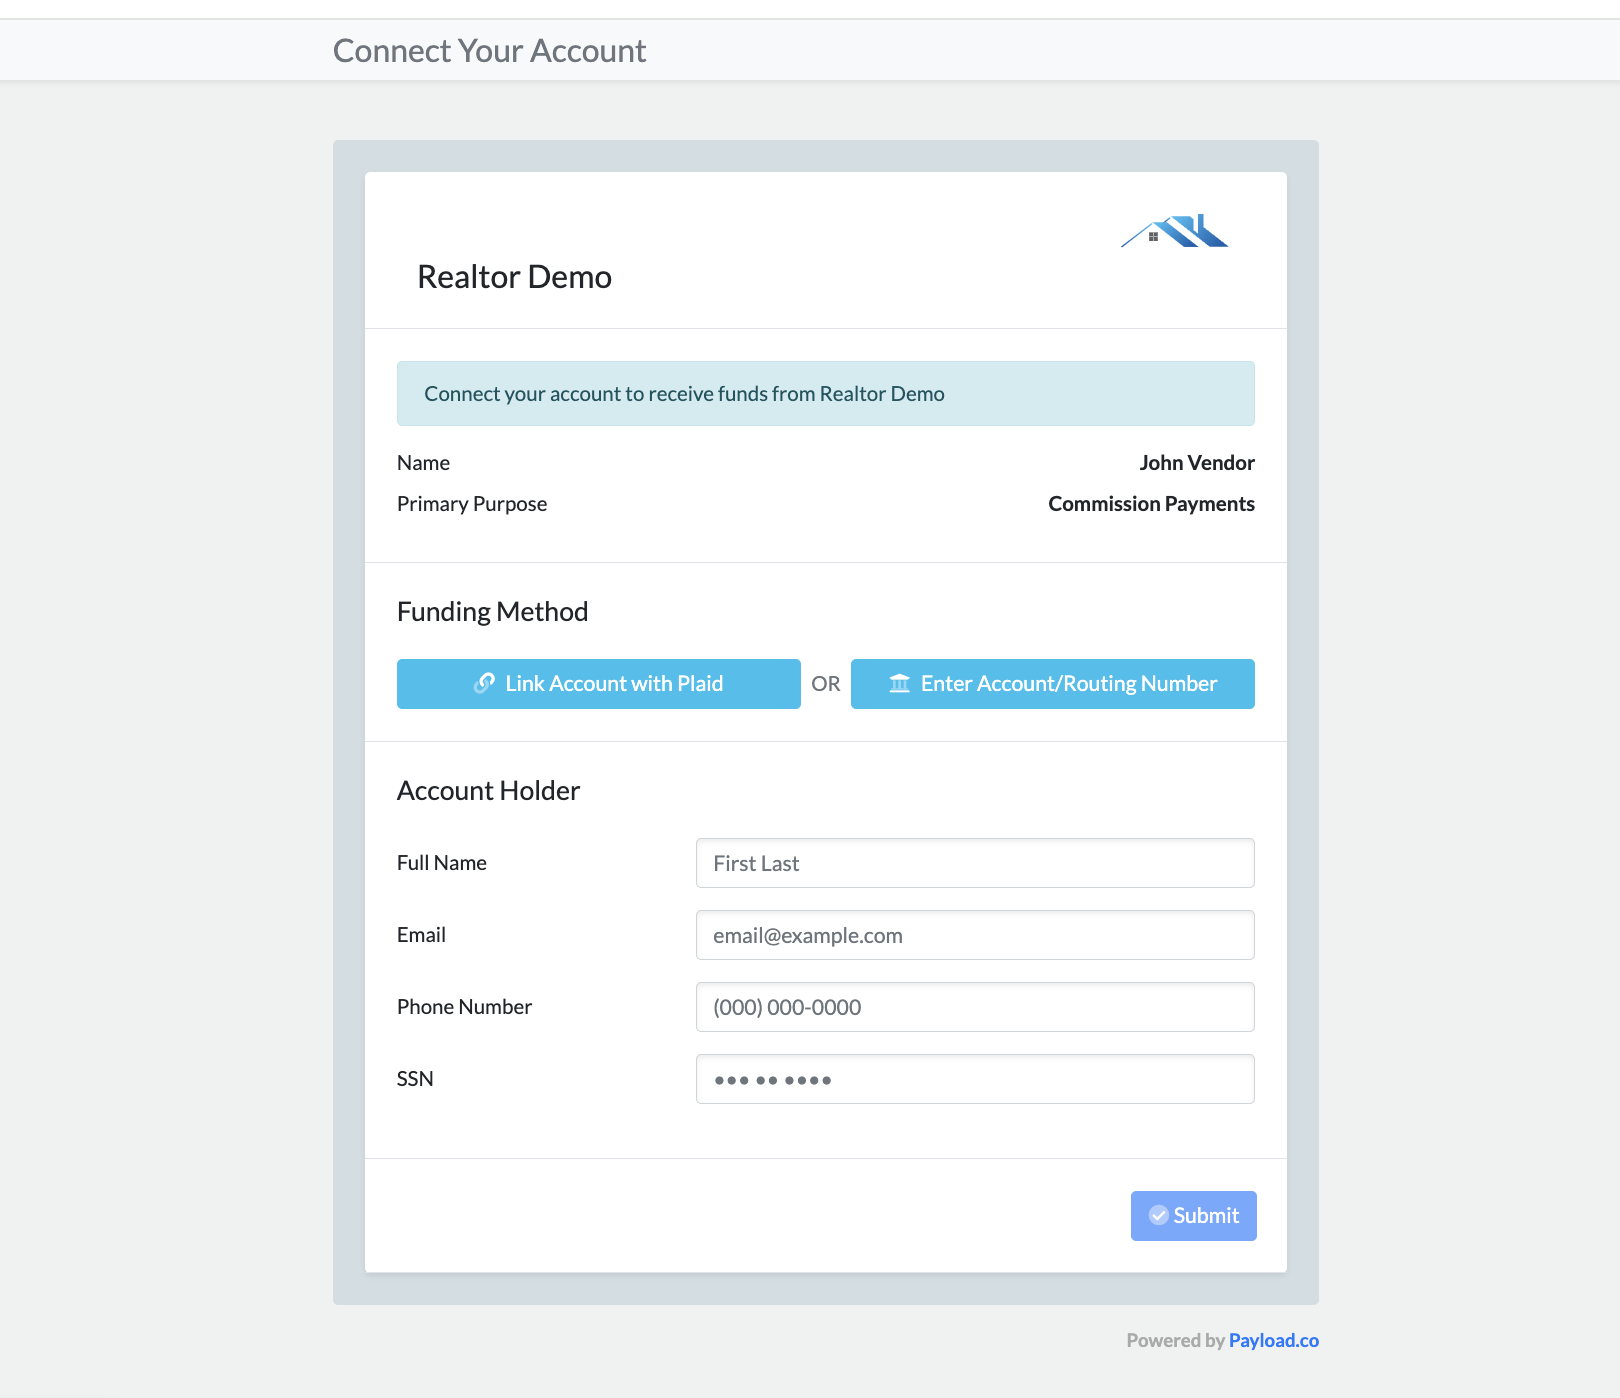Click into the Full Name field

[x=974, y=862]
